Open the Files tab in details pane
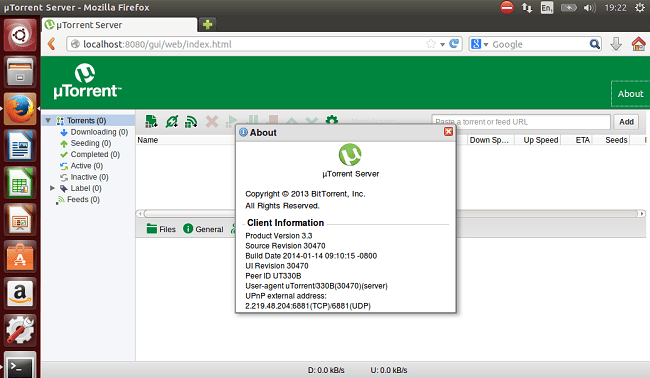 [161, 229]
